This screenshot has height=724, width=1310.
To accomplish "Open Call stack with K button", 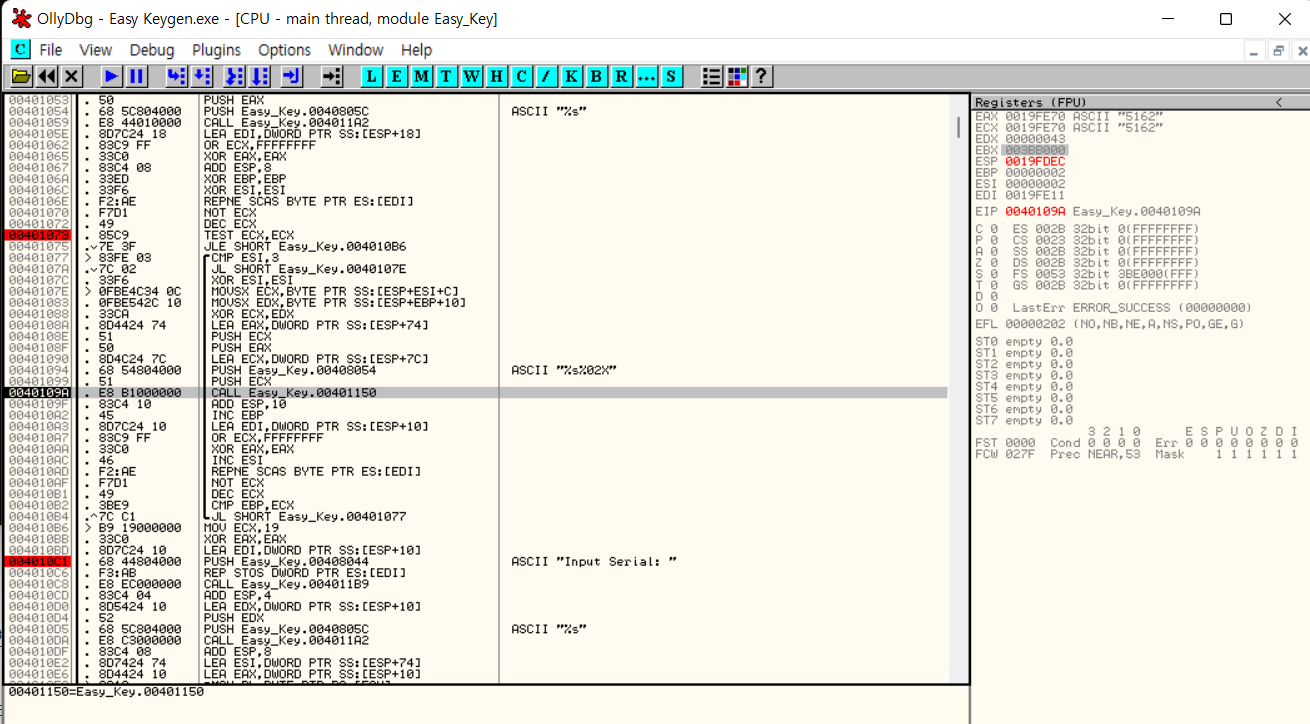I will pos(572,76).
